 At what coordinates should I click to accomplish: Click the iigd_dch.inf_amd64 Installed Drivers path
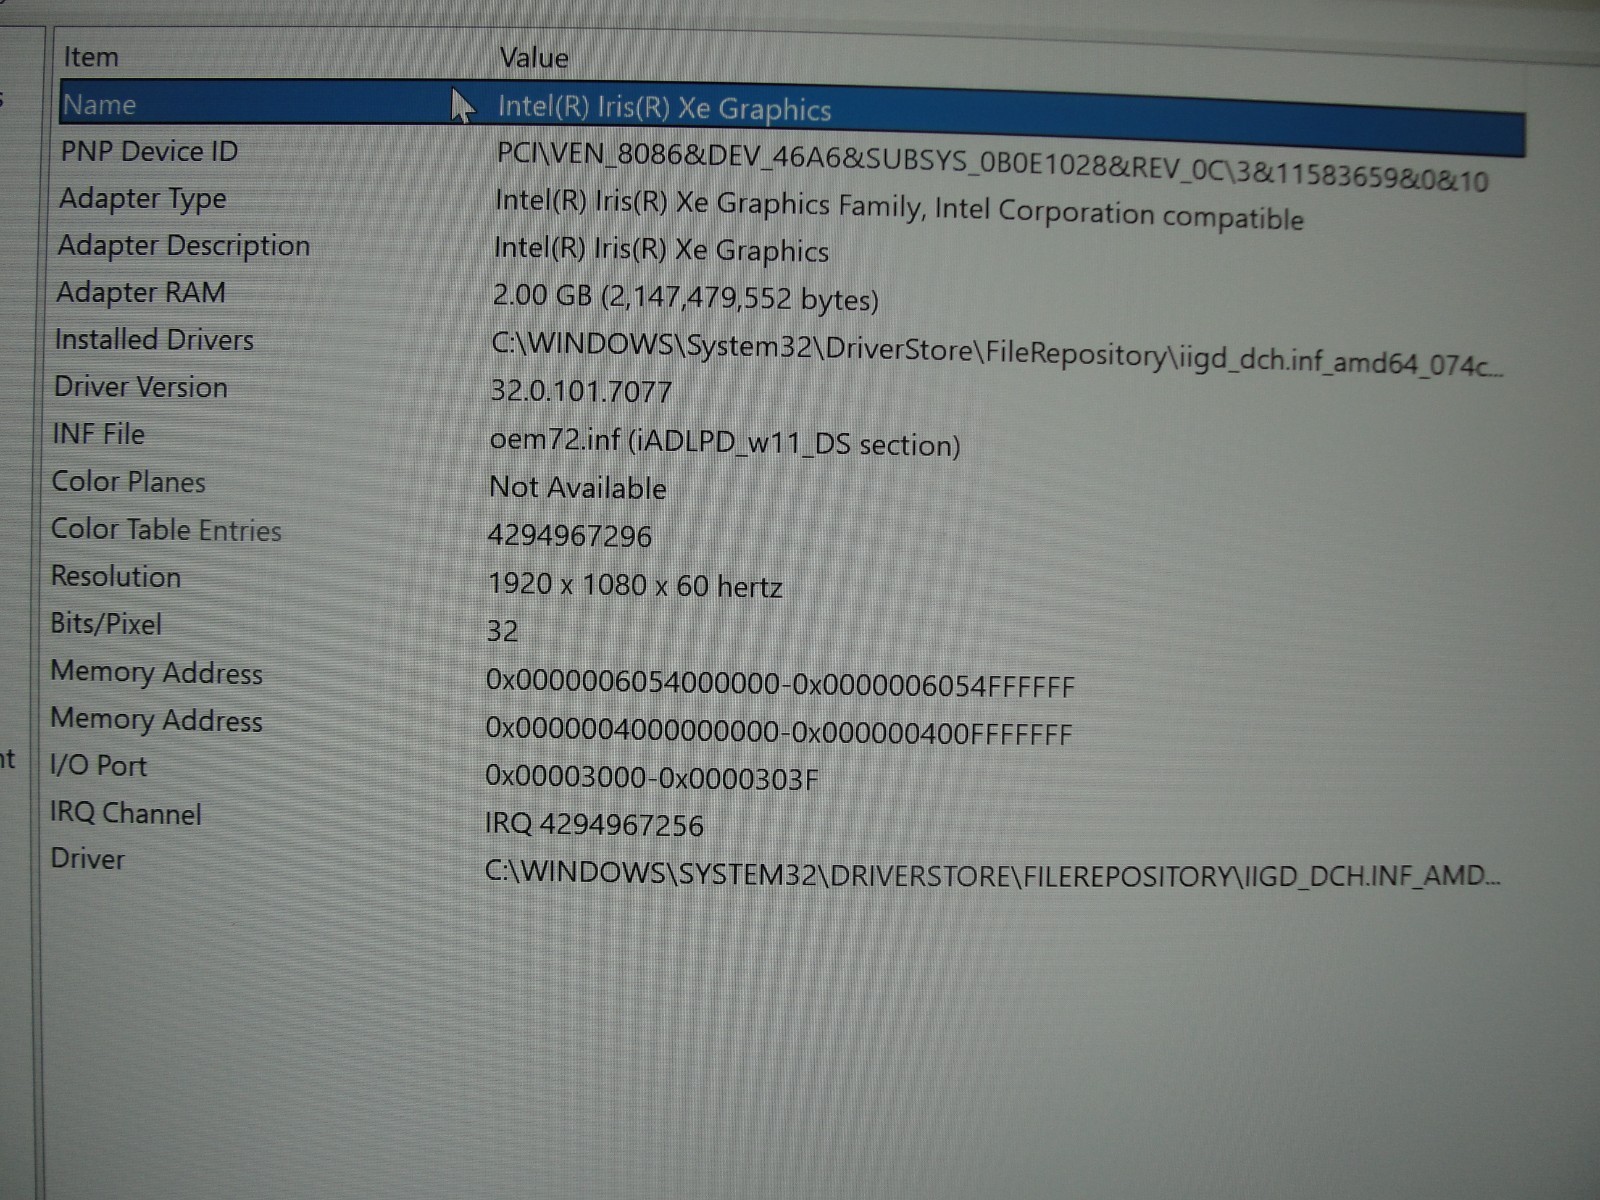(996, 354)
